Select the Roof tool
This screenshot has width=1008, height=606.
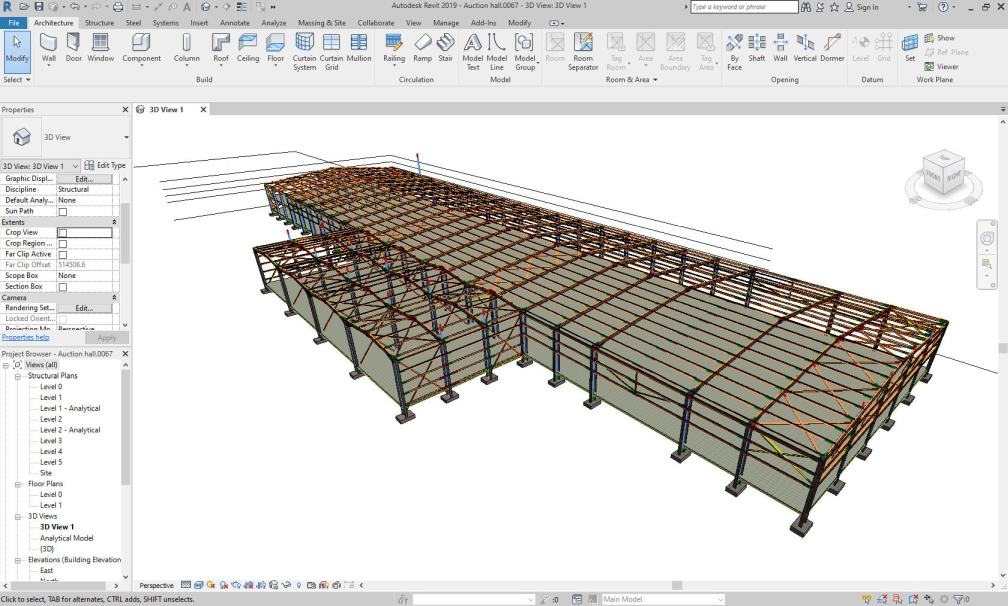point(220,49)
